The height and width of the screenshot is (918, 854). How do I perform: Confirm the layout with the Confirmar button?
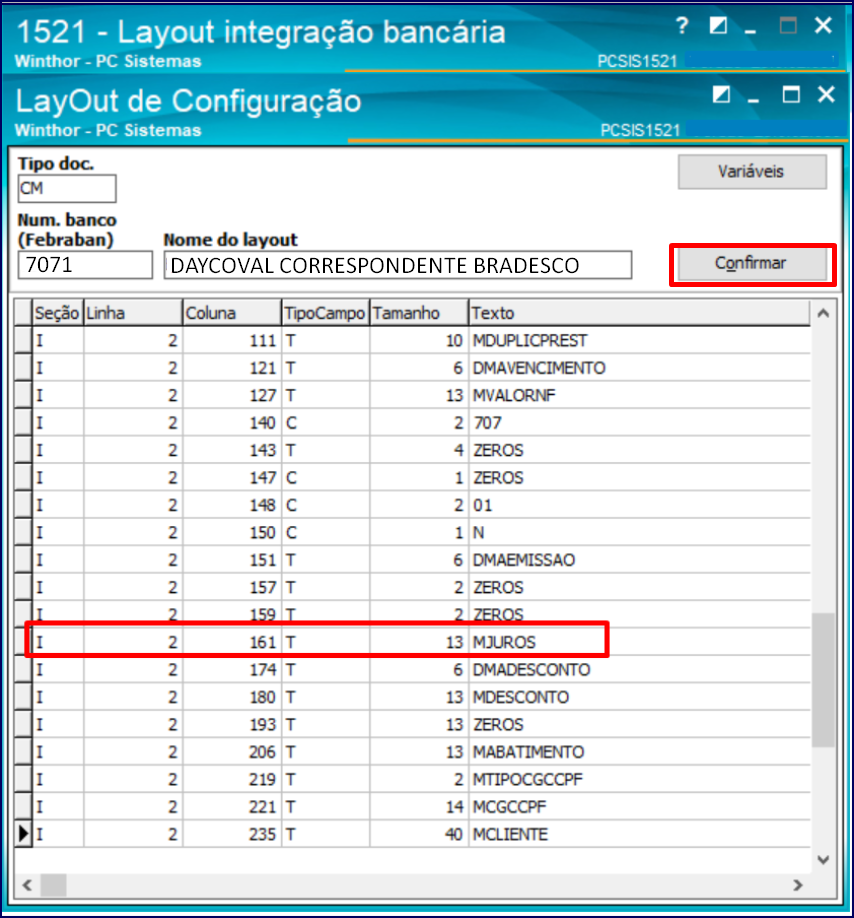point(752,264)
